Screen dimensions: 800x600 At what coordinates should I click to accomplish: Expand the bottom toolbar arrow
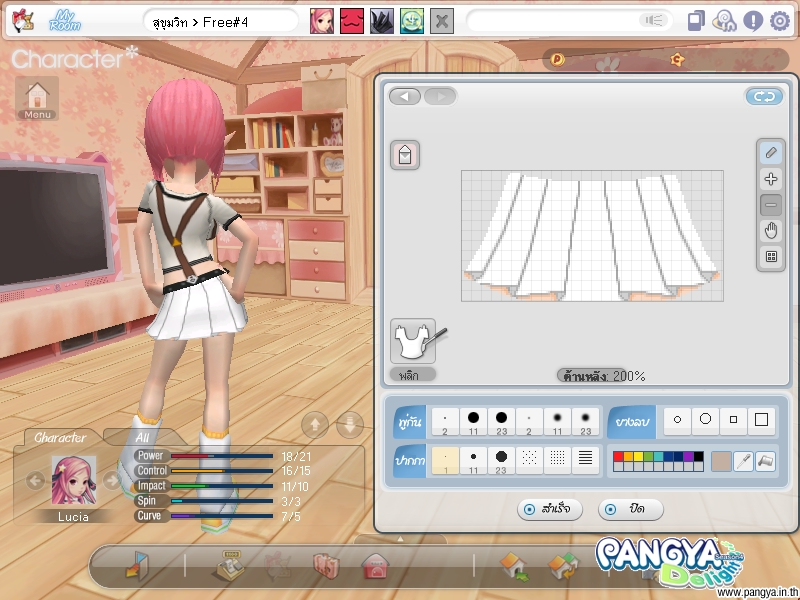401,539
